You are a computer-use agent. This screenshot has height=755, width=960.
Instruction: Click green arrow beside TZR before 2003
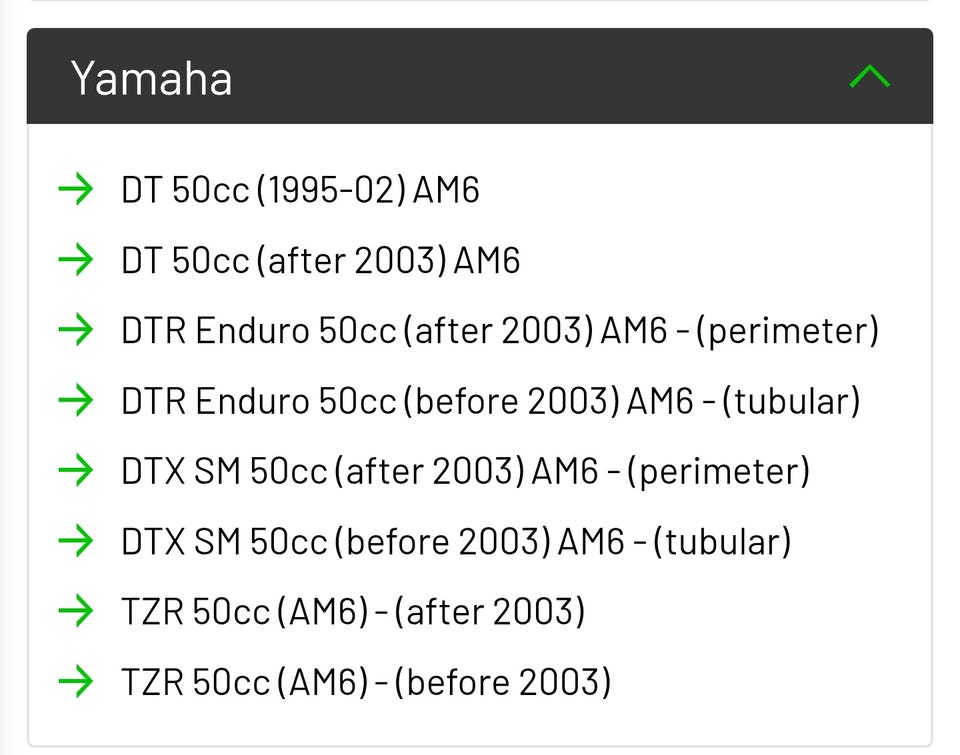(x=76, y=682)
